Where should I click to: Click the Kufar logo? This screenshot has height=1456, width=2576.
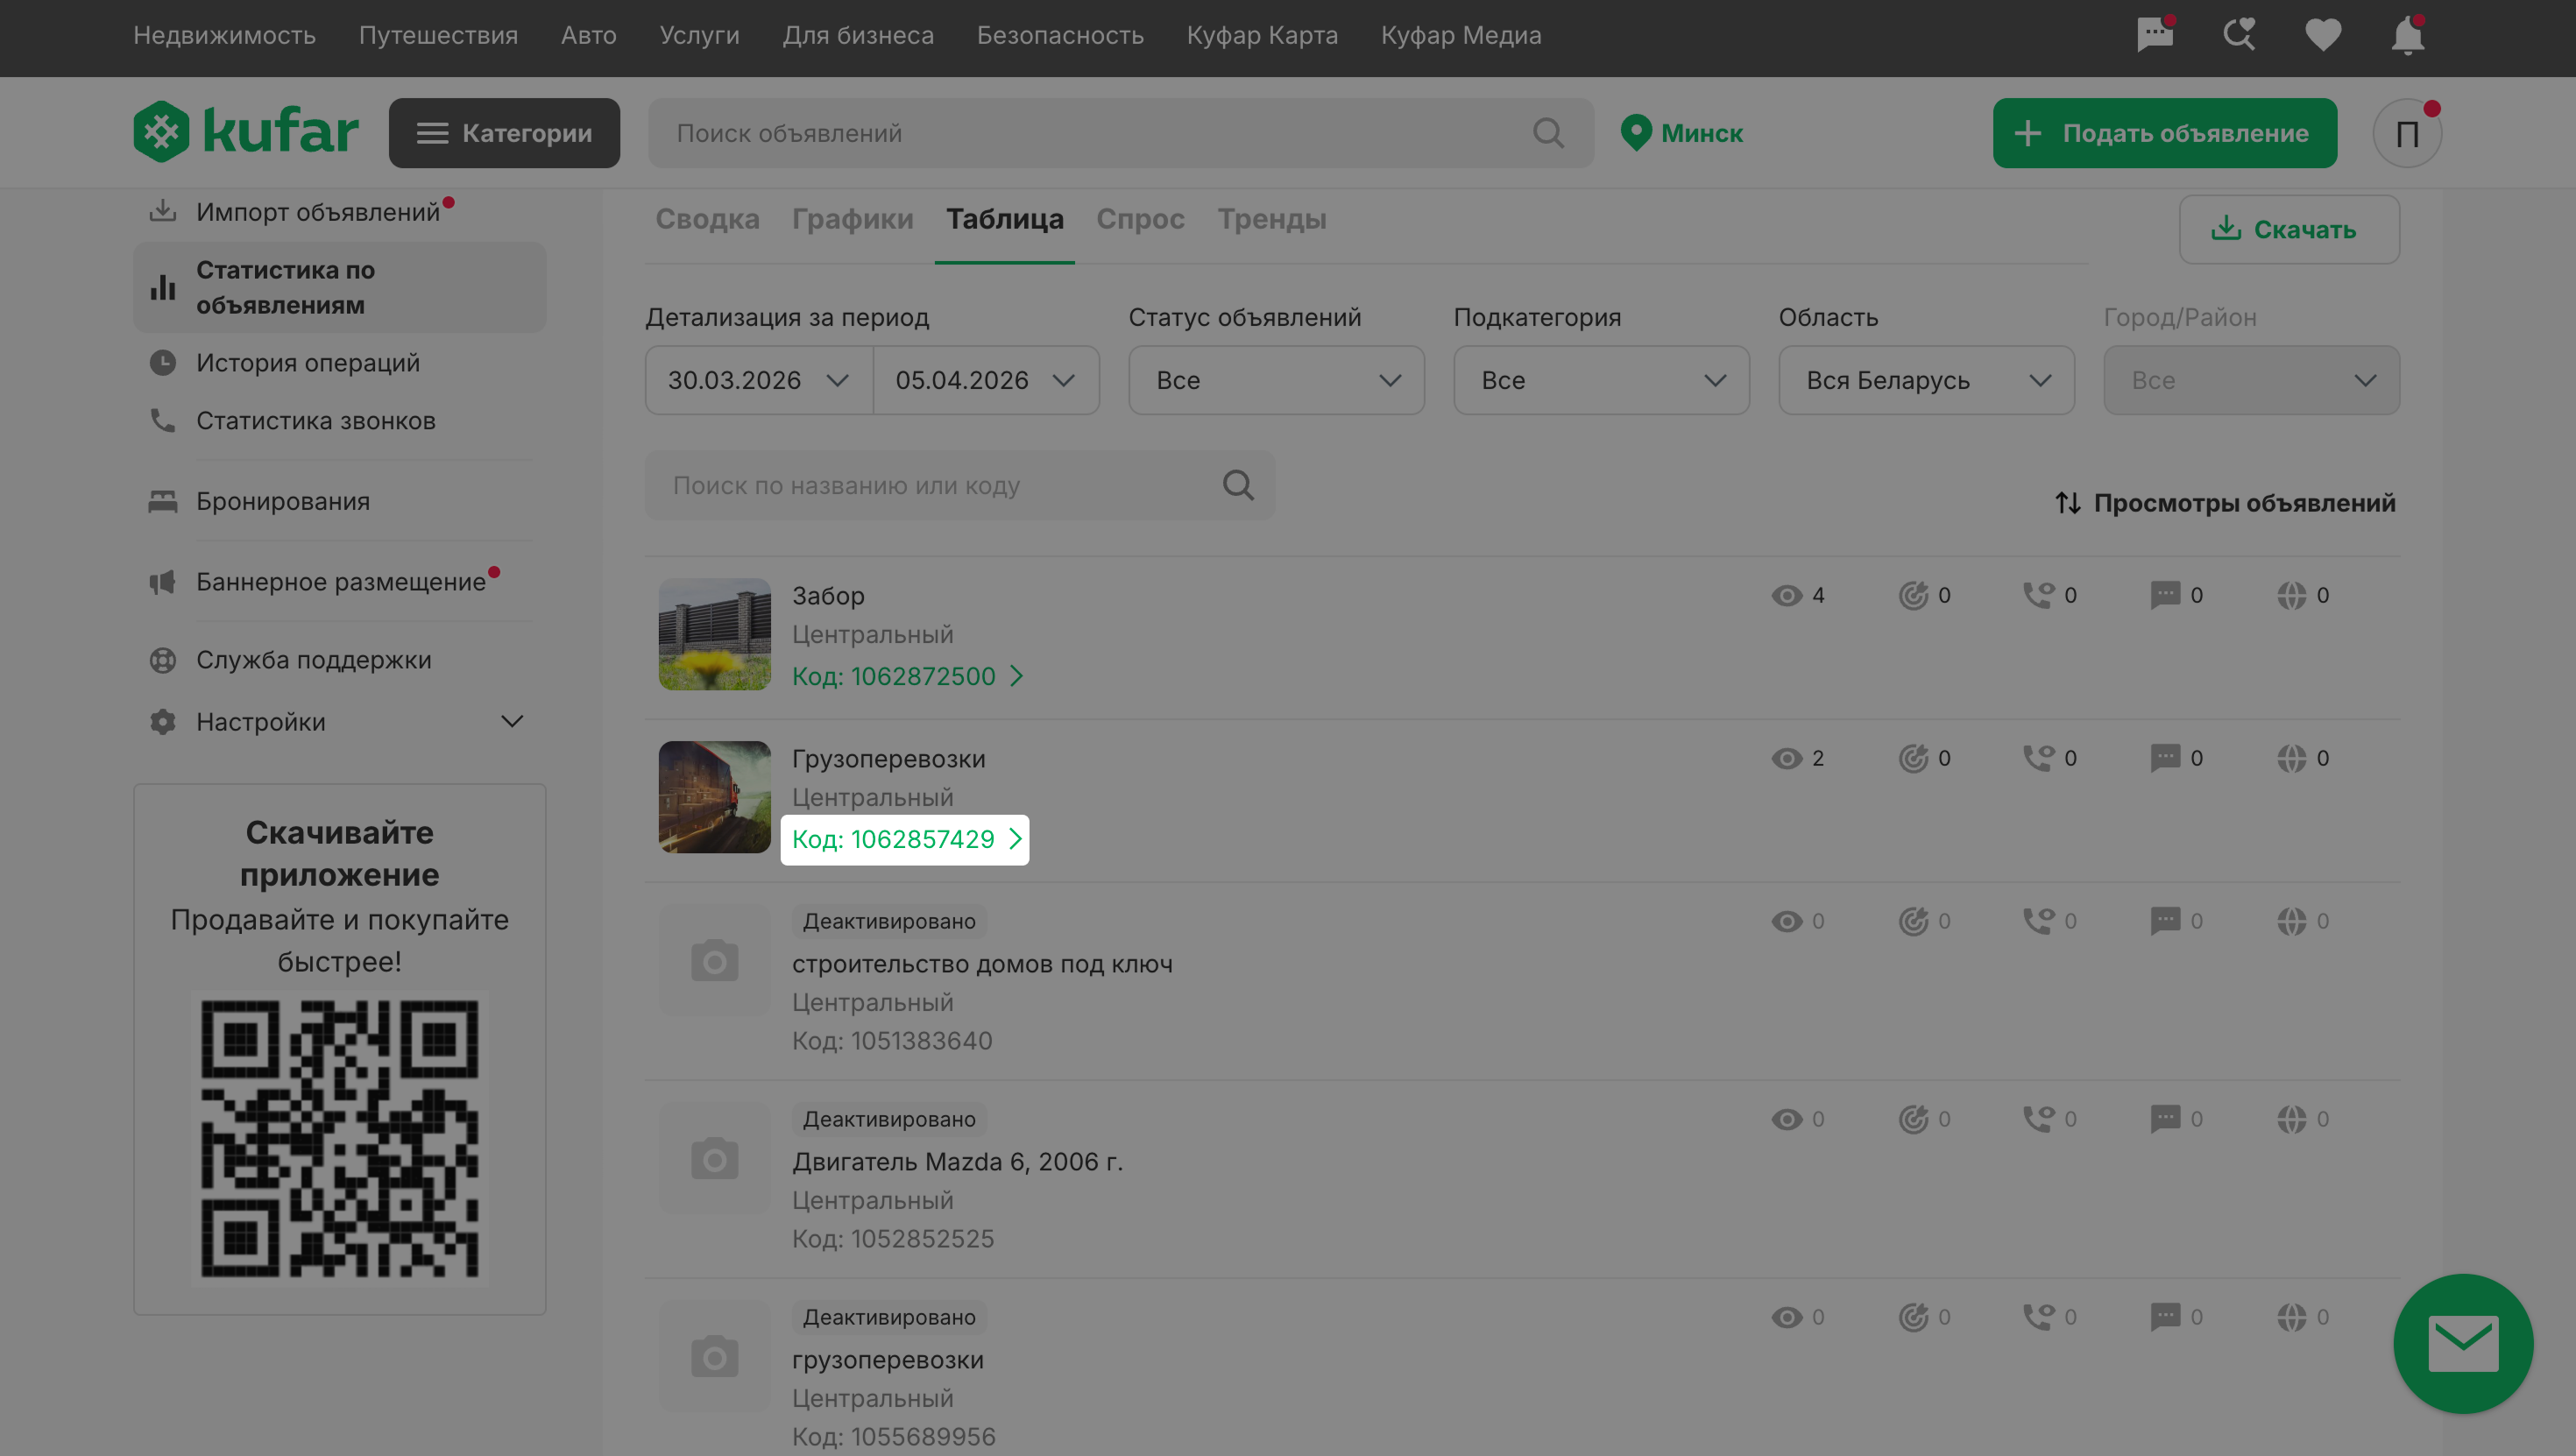pyautogui.click(x=246, y=132)
